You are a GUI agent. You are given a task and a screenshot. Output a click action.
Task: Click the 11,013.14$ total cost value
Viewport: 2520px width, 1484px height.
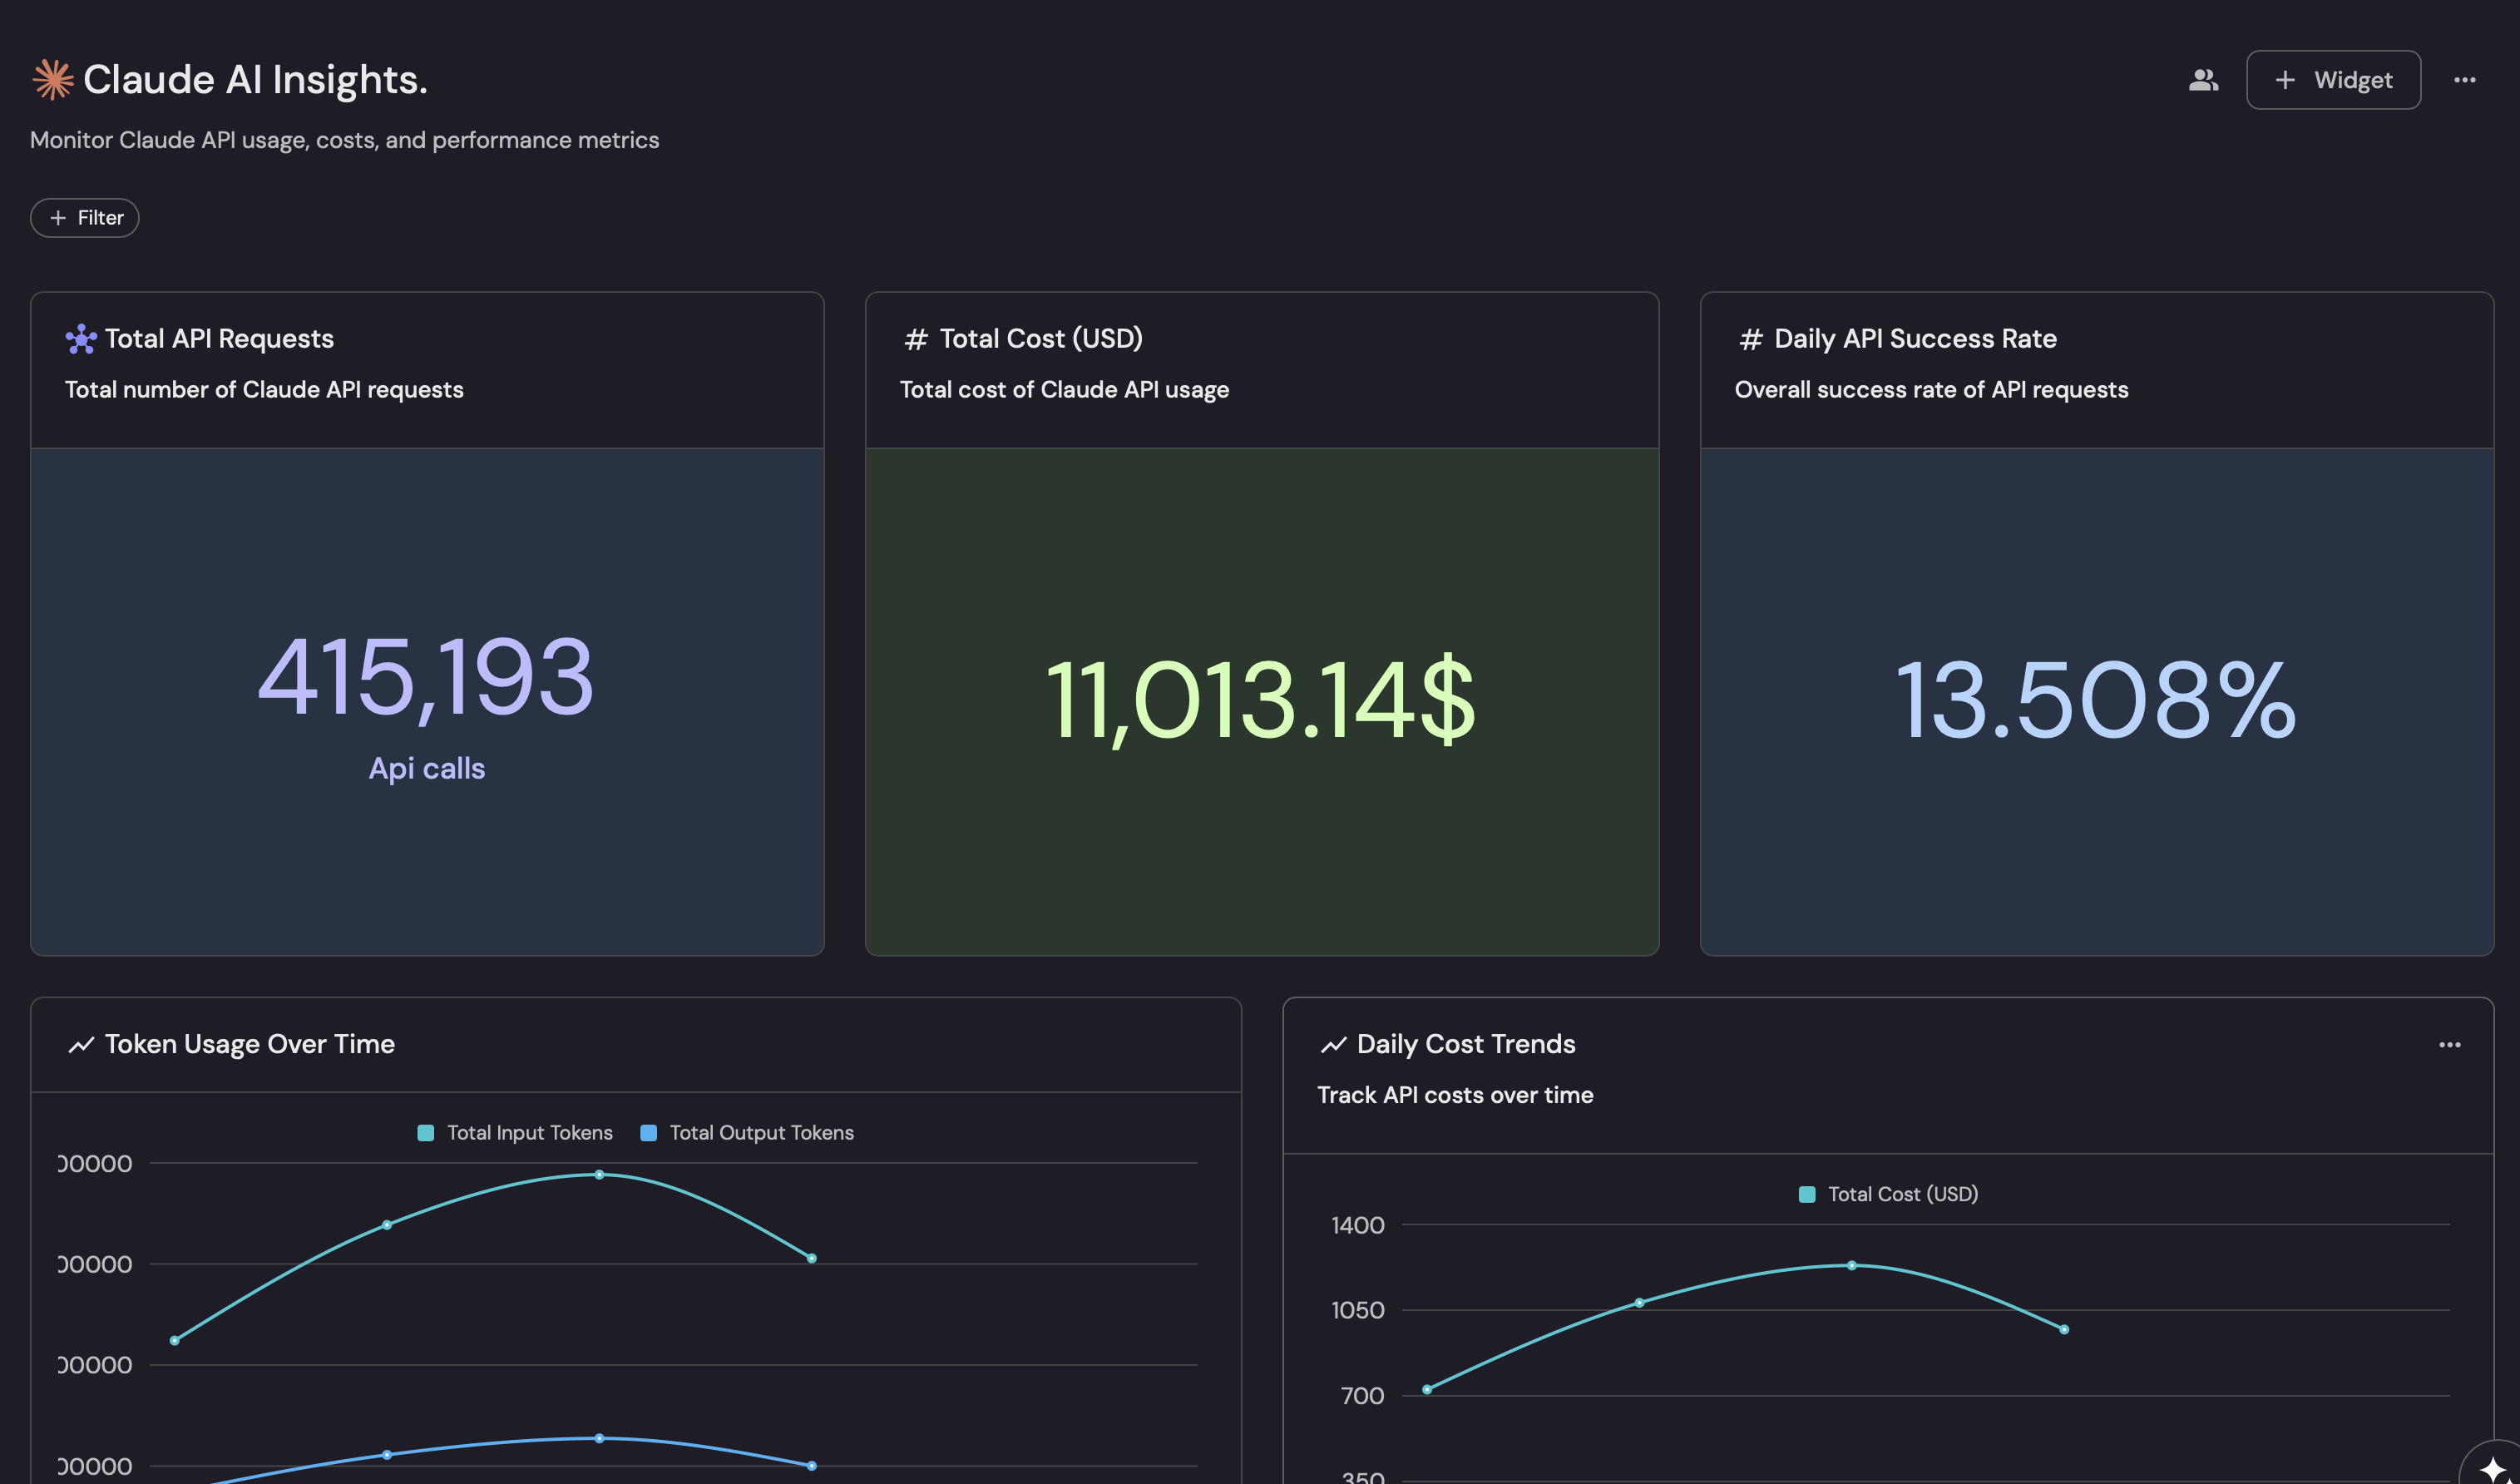[1261, 700]
